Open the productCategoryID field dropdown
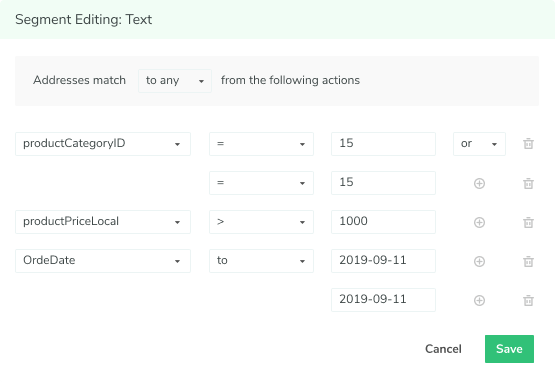The width and height of the screenshot is (555, 382). (103, 144)
